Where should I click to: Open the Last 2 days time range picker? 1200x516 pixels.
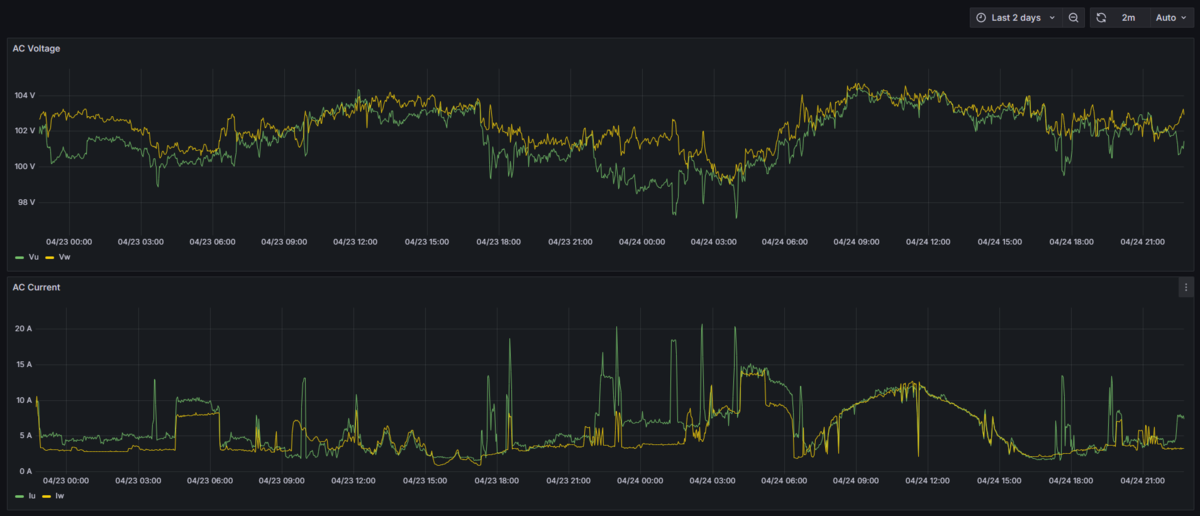click(x=1015, y=18)
